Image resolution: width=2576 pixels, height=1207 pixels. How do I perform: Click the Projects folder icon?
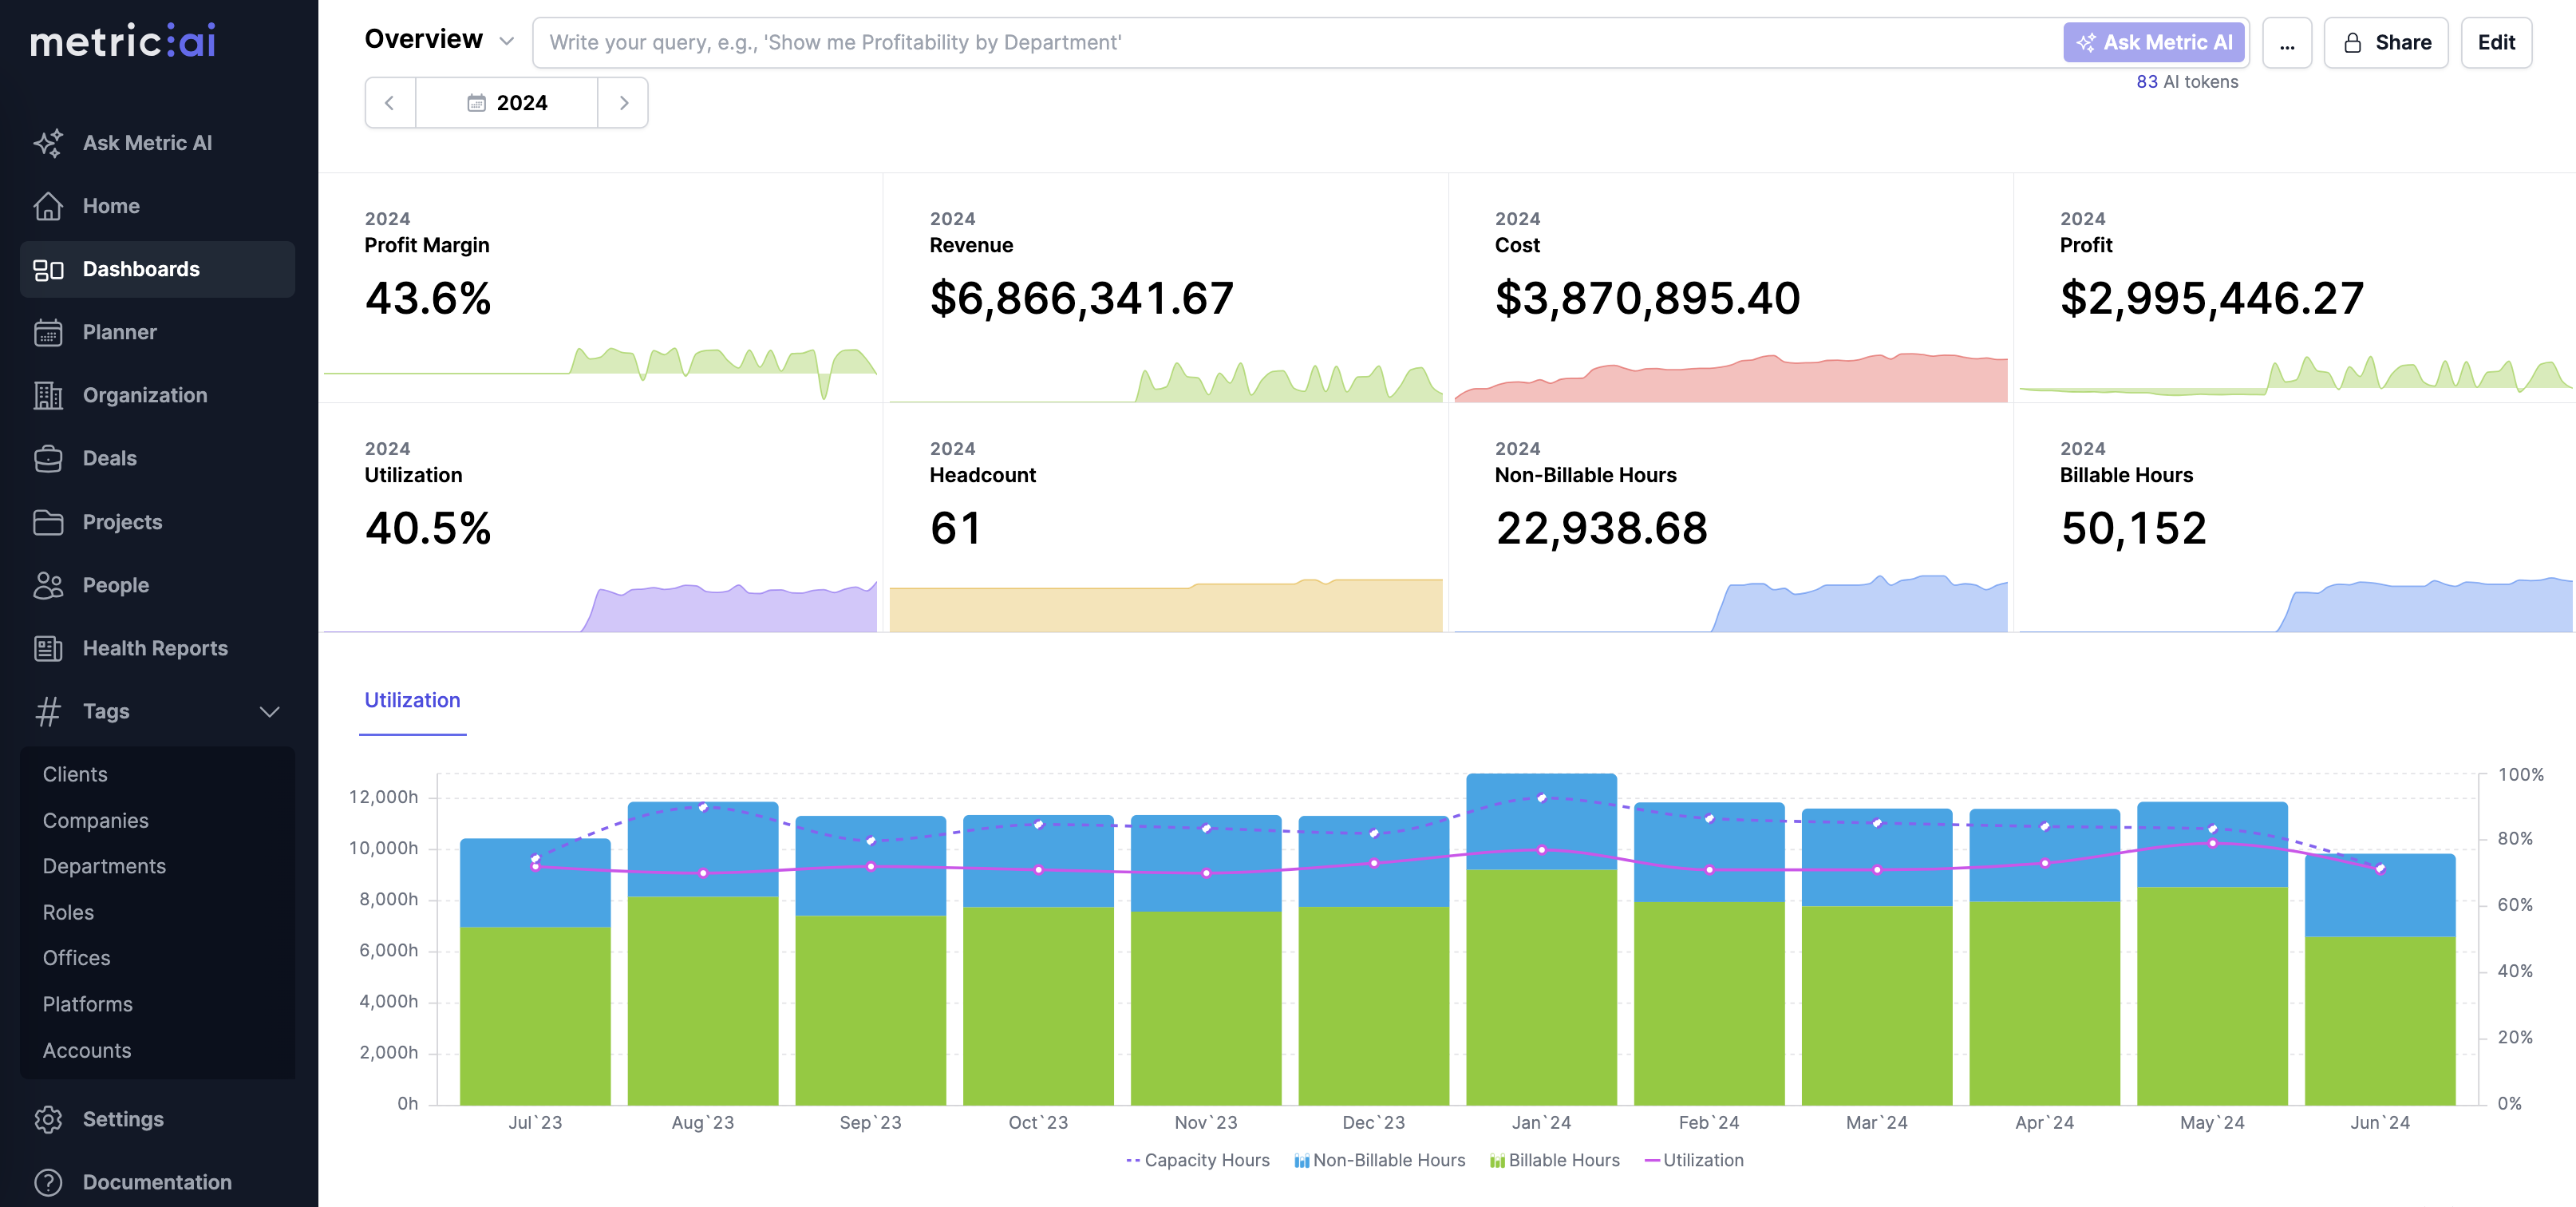click(x=49, y=521)
